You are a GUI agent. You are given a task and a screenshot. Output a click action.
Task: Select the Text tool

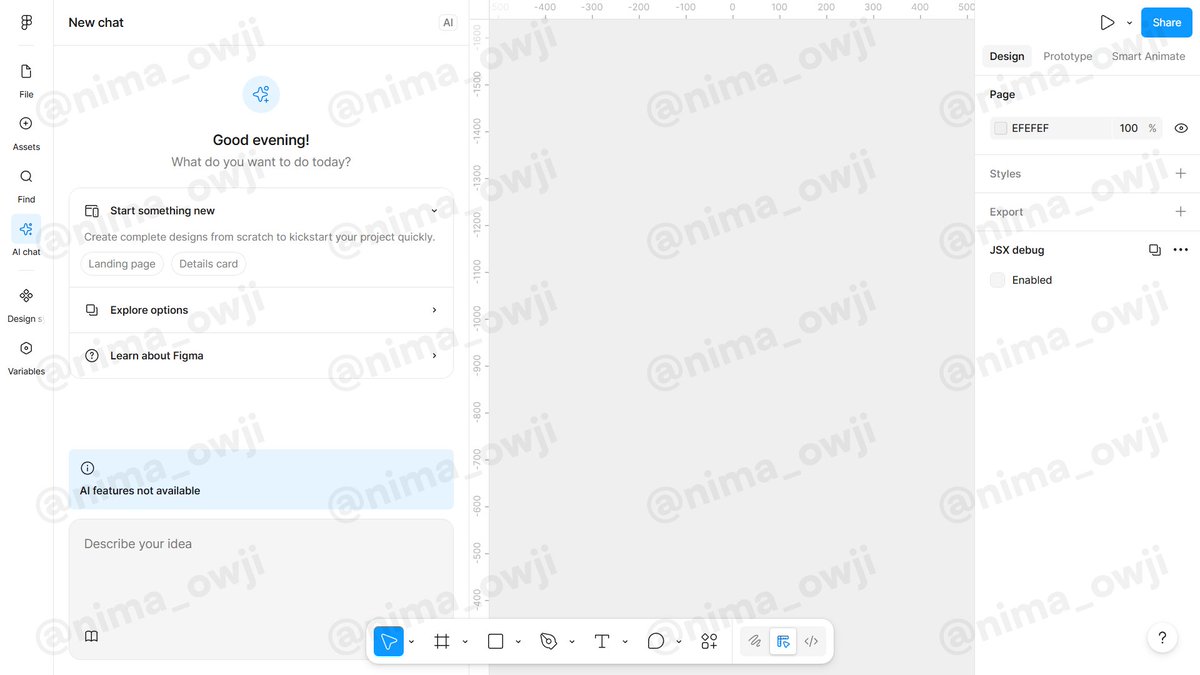(x=601, y=641)
